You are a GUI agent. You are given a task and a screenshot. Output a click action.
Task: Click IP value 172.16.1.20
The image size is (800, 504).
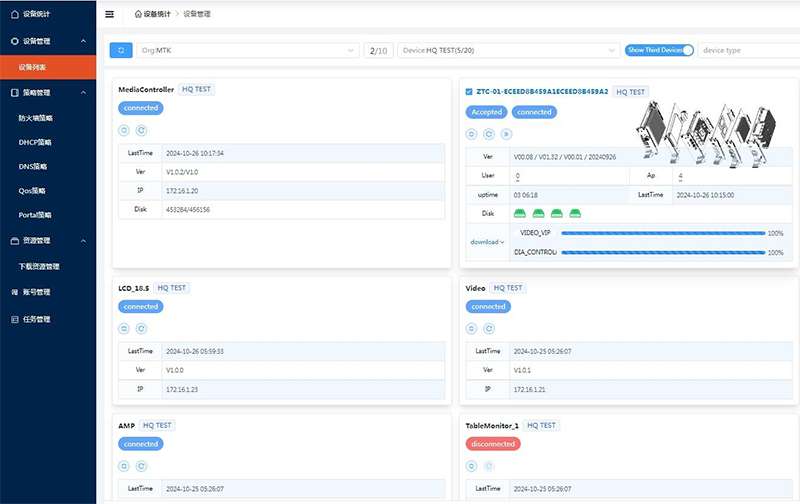tap(182, 191)
